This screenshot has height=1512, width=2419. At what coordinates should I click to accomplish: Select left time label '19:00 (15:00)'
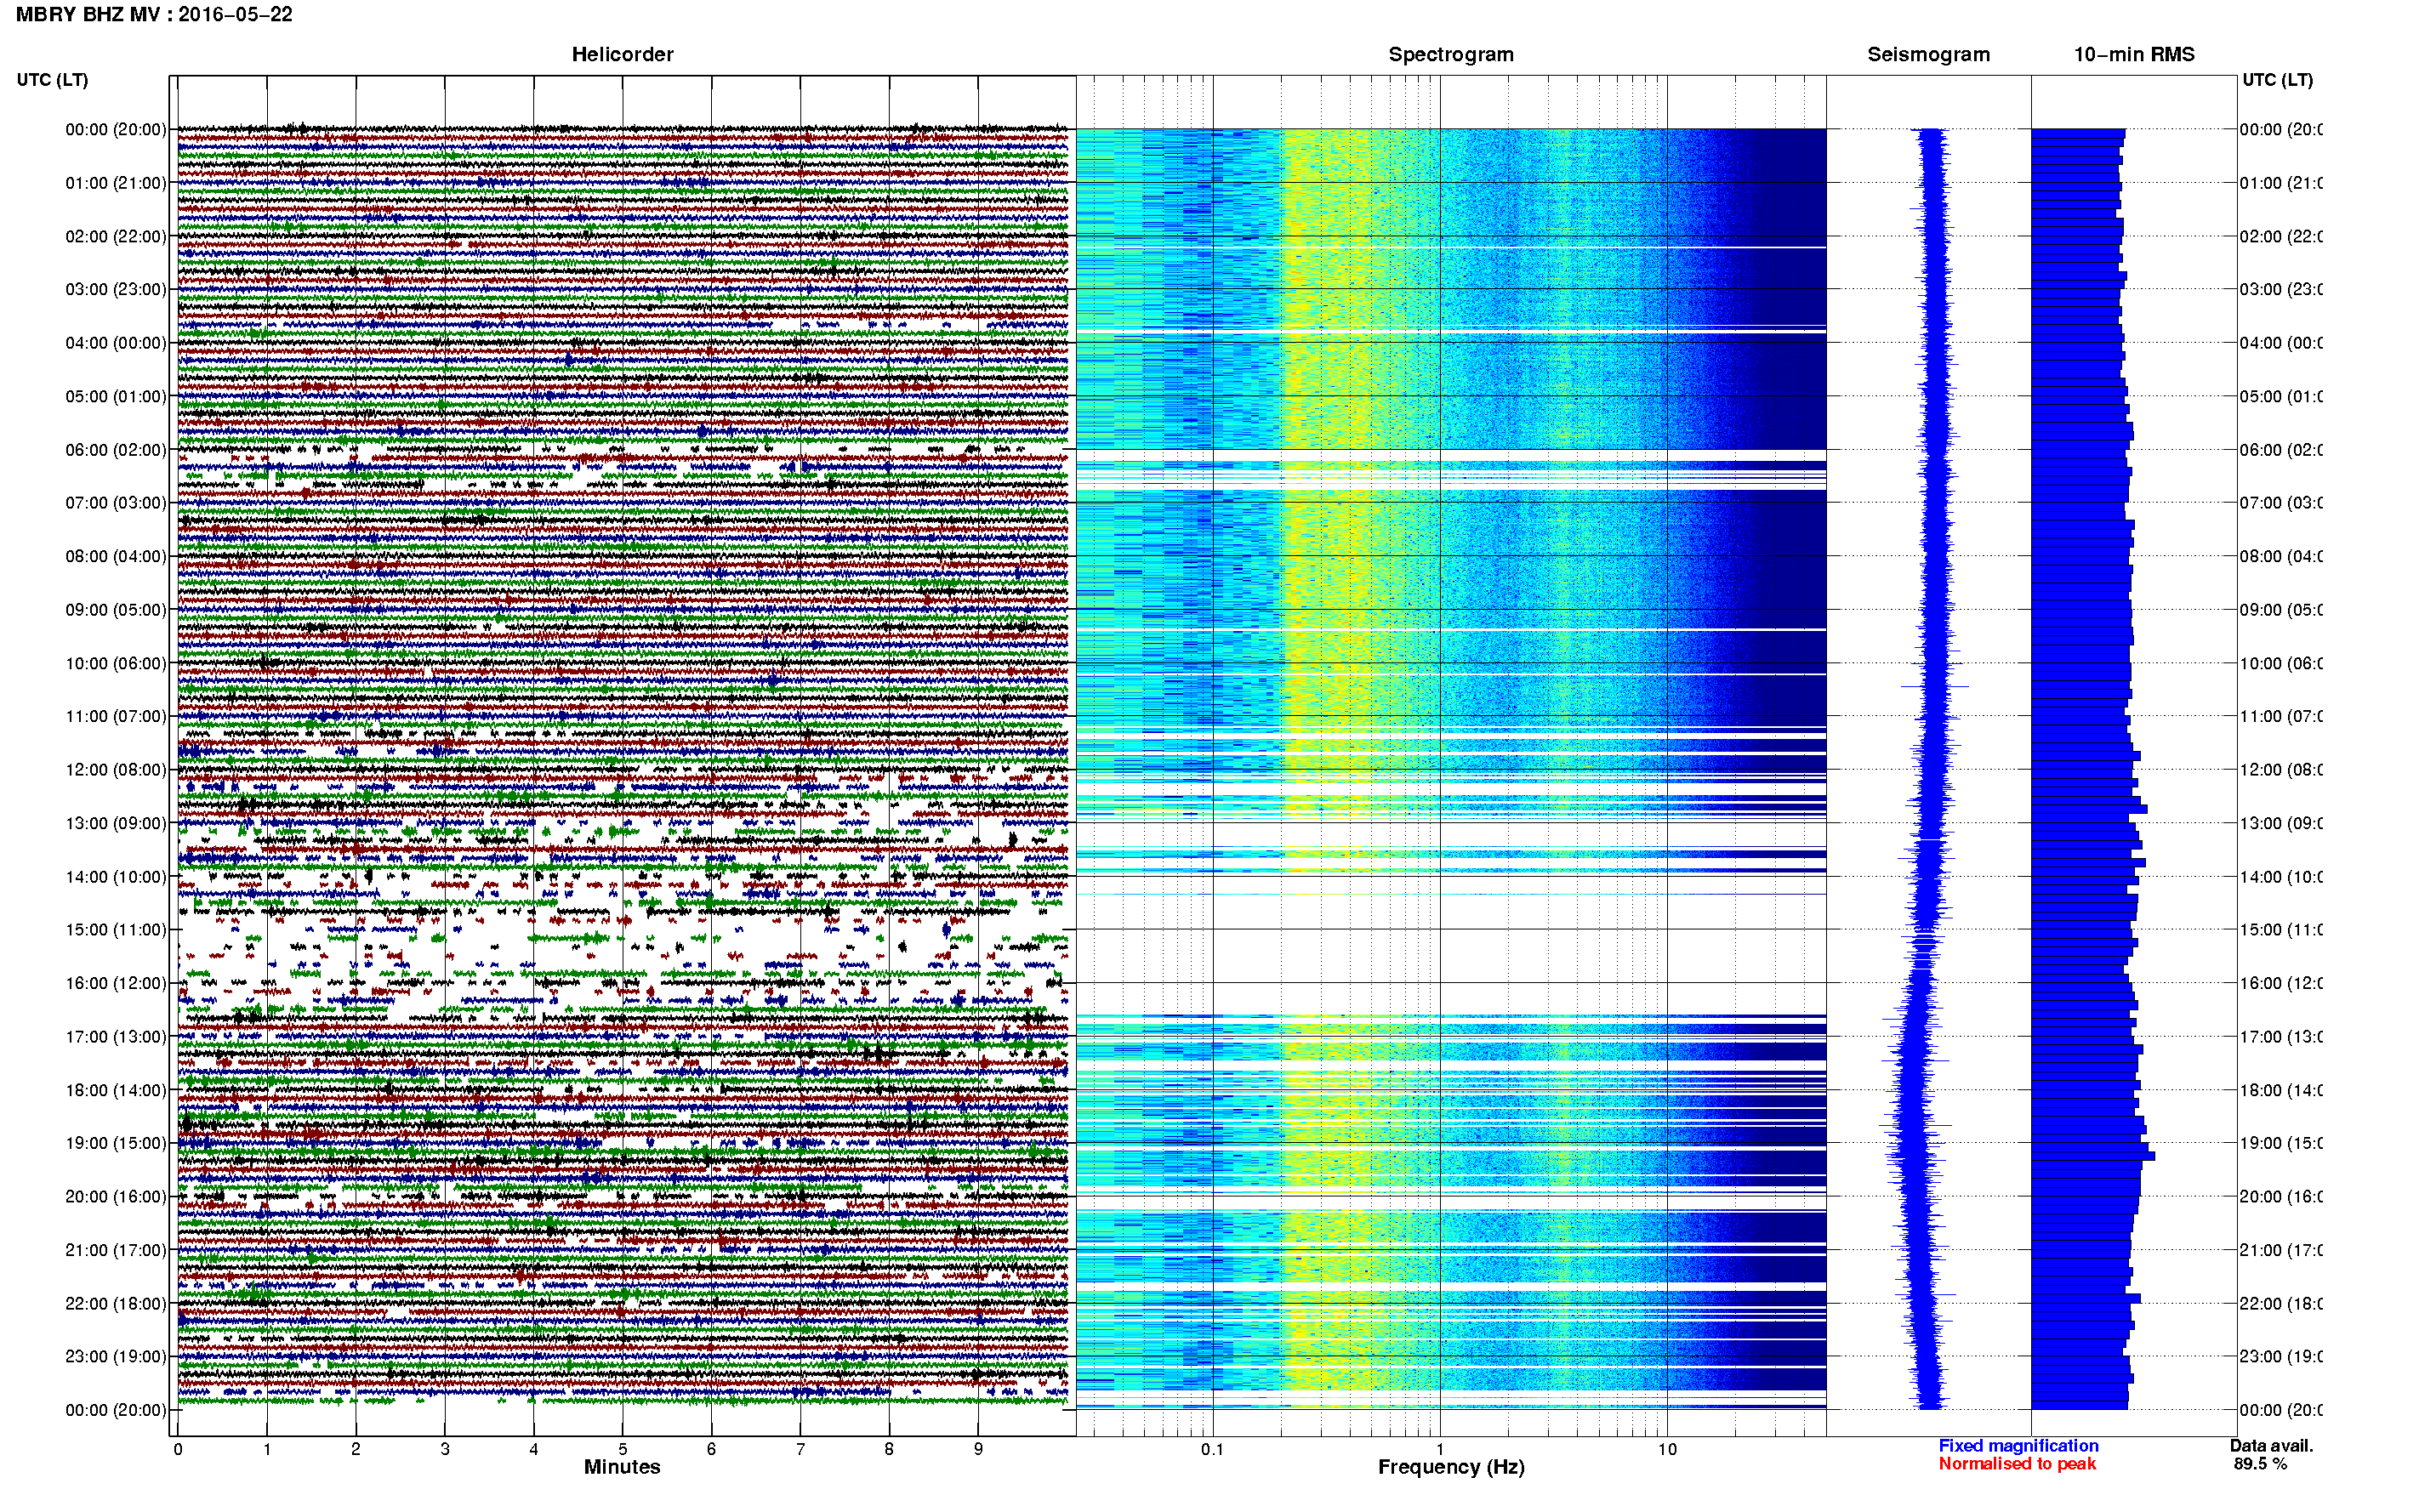116,1143
